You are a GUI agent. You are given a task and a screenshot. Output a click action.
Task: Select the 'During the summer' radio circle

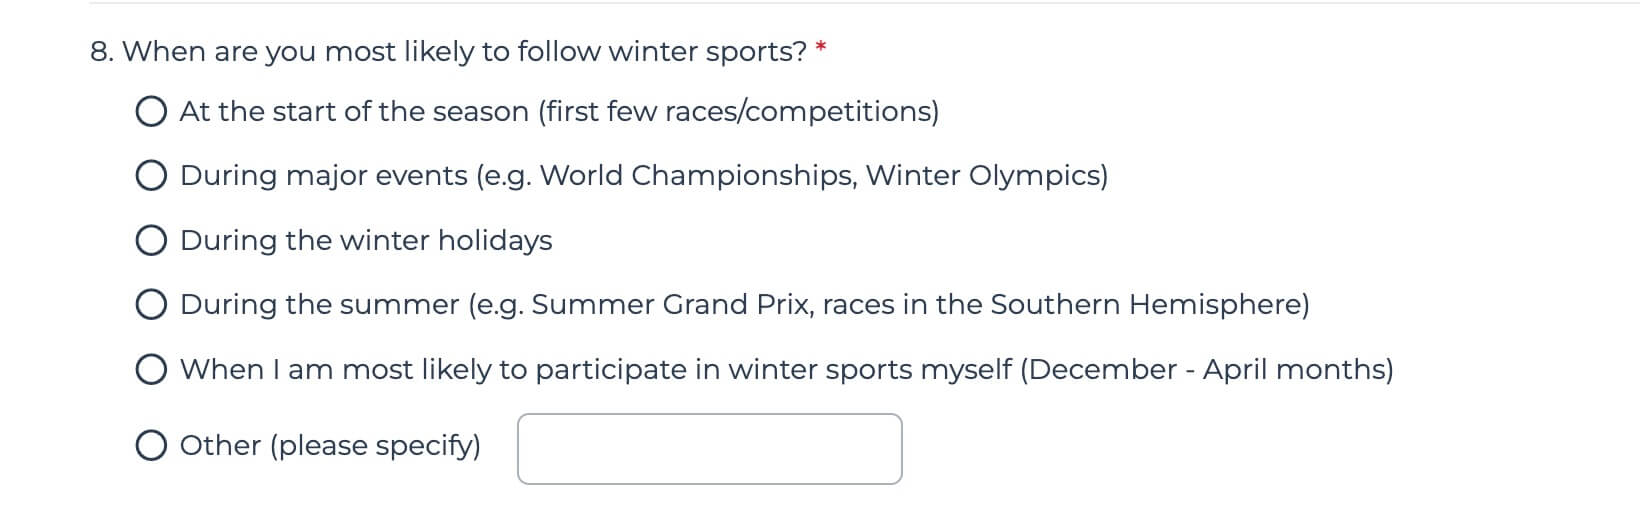pyautogui.click(x=151, y=305)
